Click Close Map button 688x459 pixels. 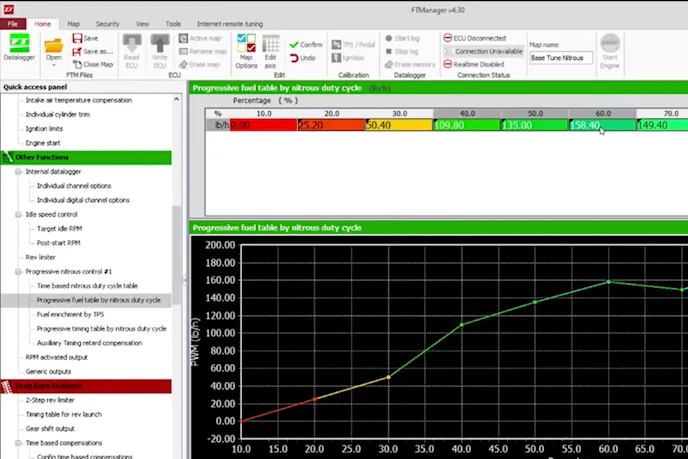93,64
